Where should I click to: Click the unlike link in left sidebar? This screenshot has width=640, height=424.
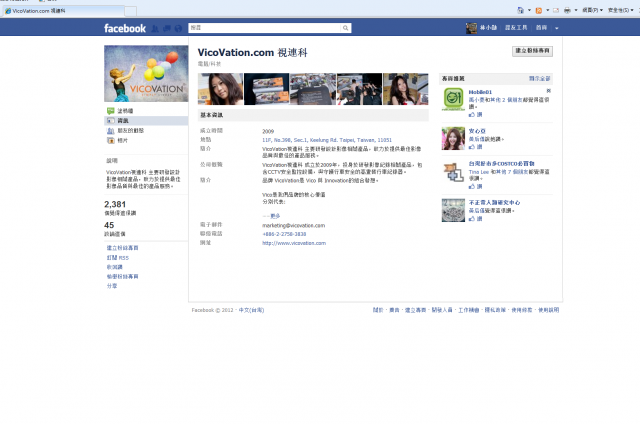click(x=115, y=267)
